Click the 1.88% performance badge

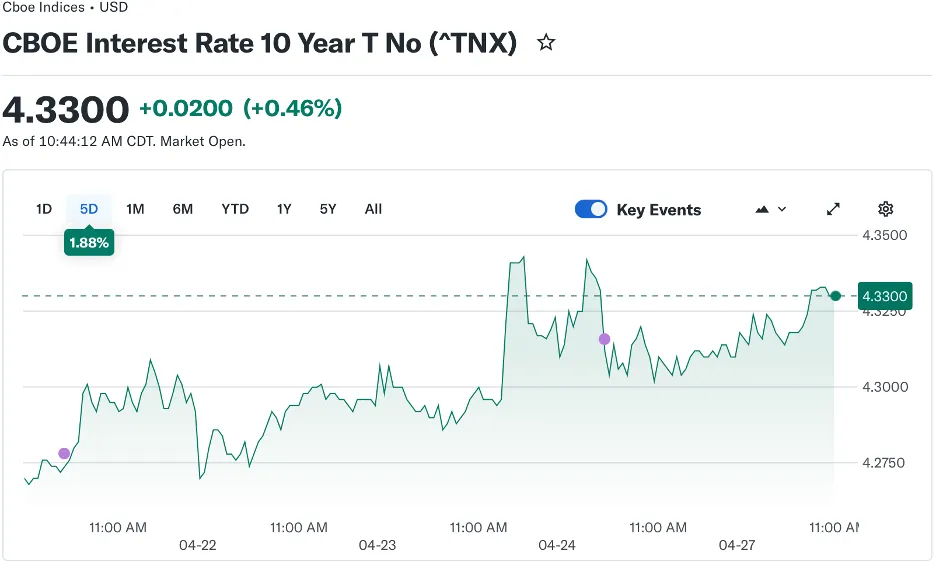[x=89, y=242]
